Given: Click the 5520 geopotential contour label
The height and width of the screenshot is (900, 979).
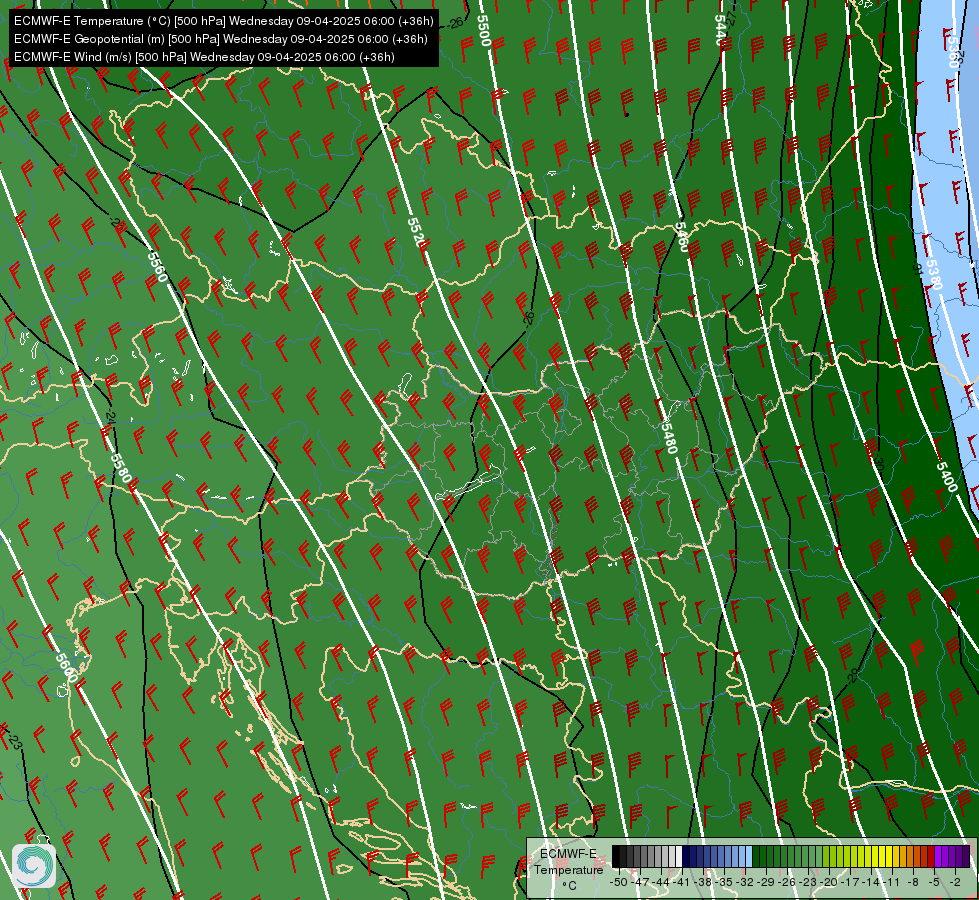Looking at the screenshot, I should tap(417, 232).
